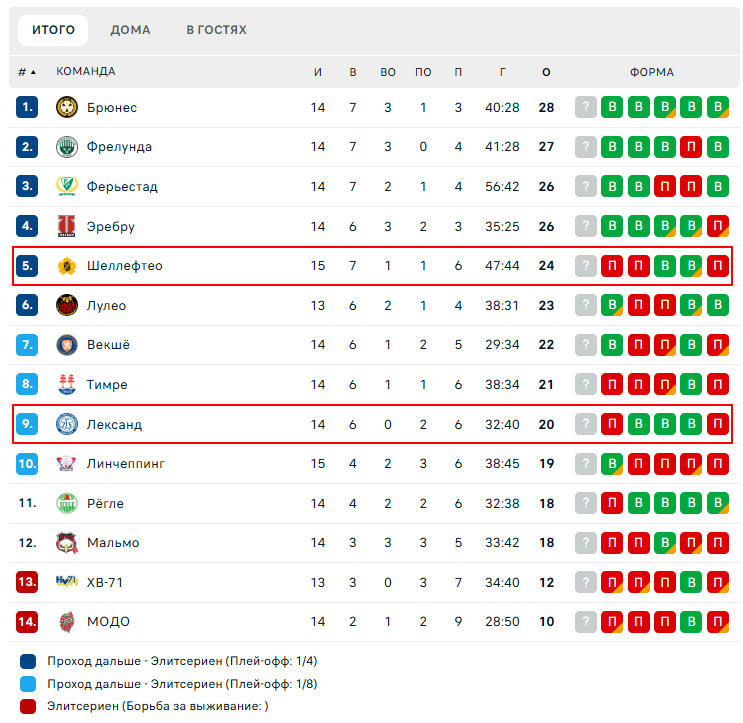Switch to the ДОМА tab
The width and height of the screenshot is (743, 723).
(x=130, y=30)
